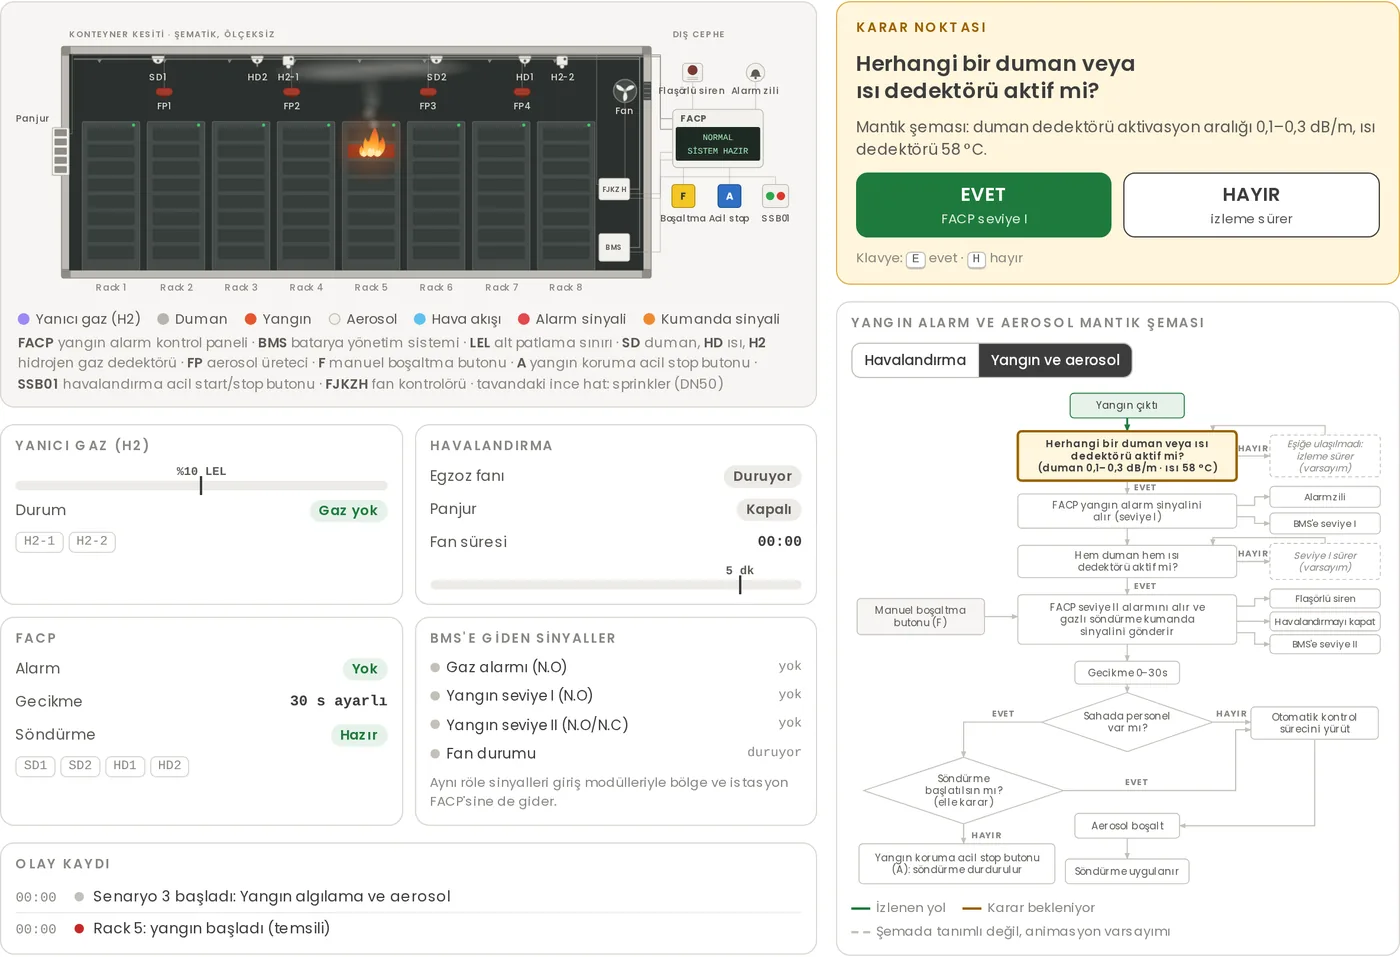
Task: Click the Gecikme 0–30 s flowchart node
Action: tap(1127, 673)
